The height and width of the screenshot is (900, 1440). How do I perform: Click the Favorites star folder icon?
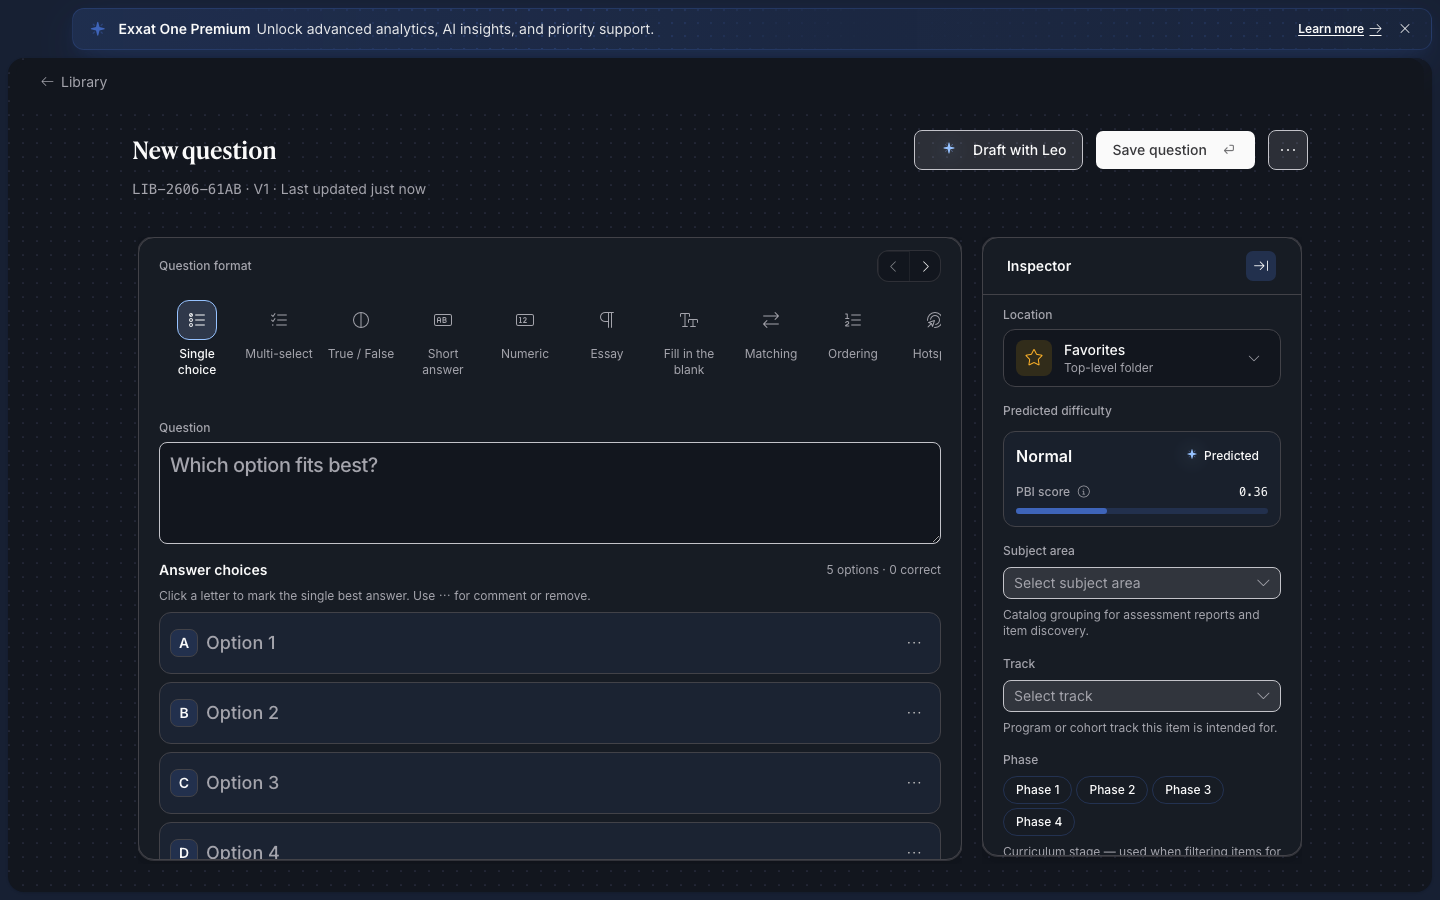pos(1034,358)
